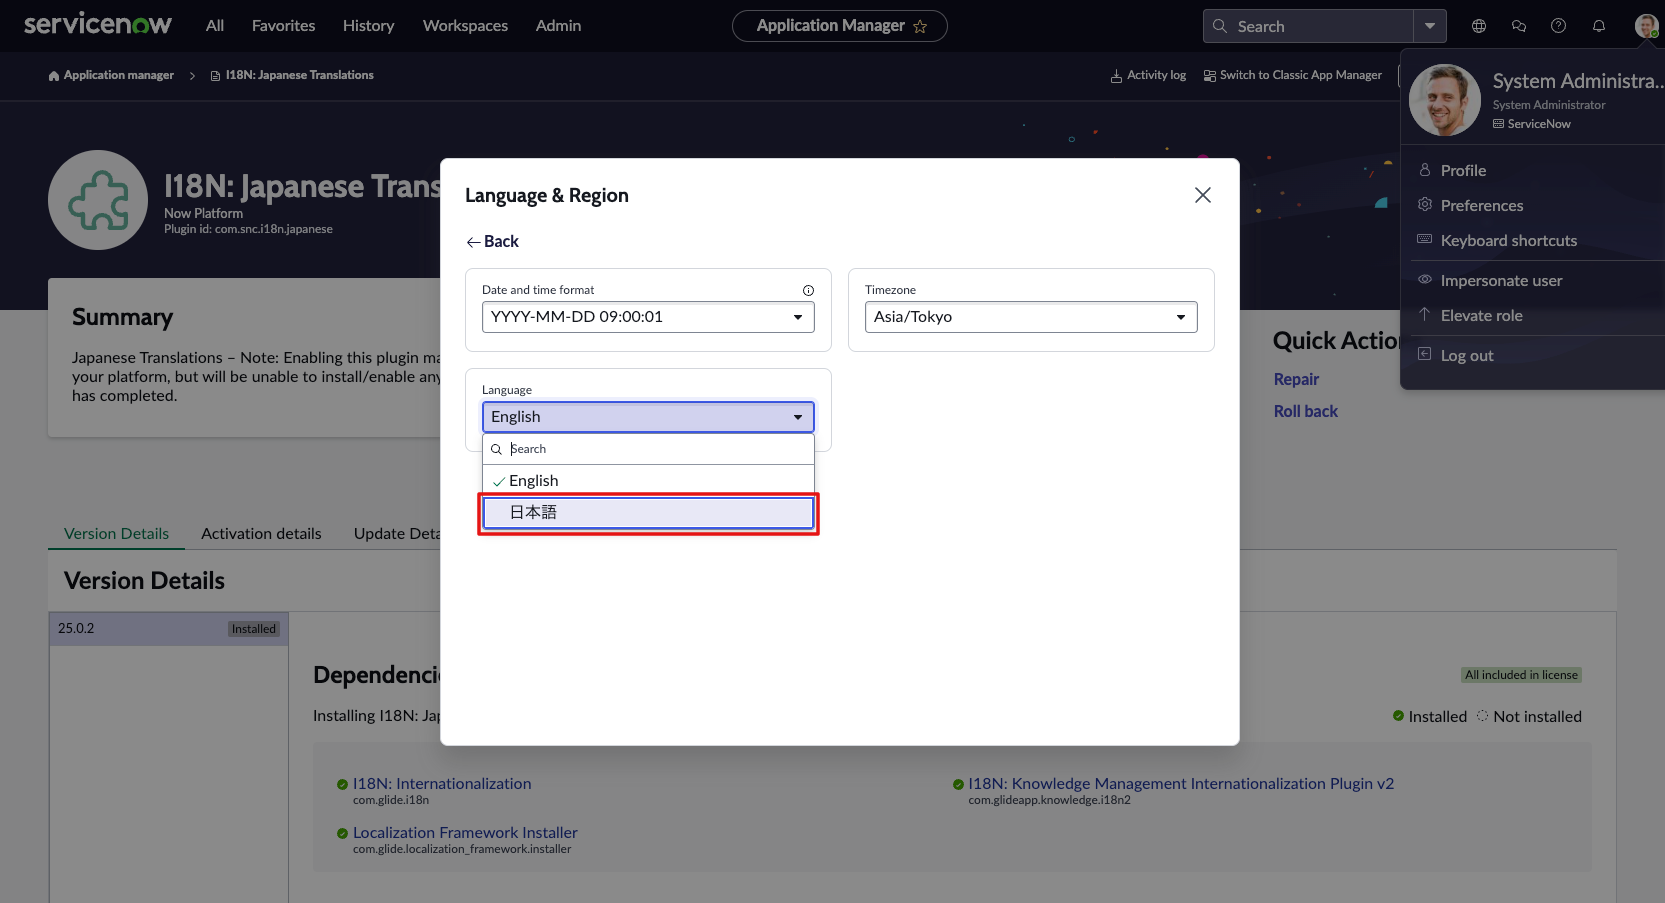Click the help question-mark icon in header
The height and width of the screenshot is (903, 1665).
click(x=1558, y=26)
